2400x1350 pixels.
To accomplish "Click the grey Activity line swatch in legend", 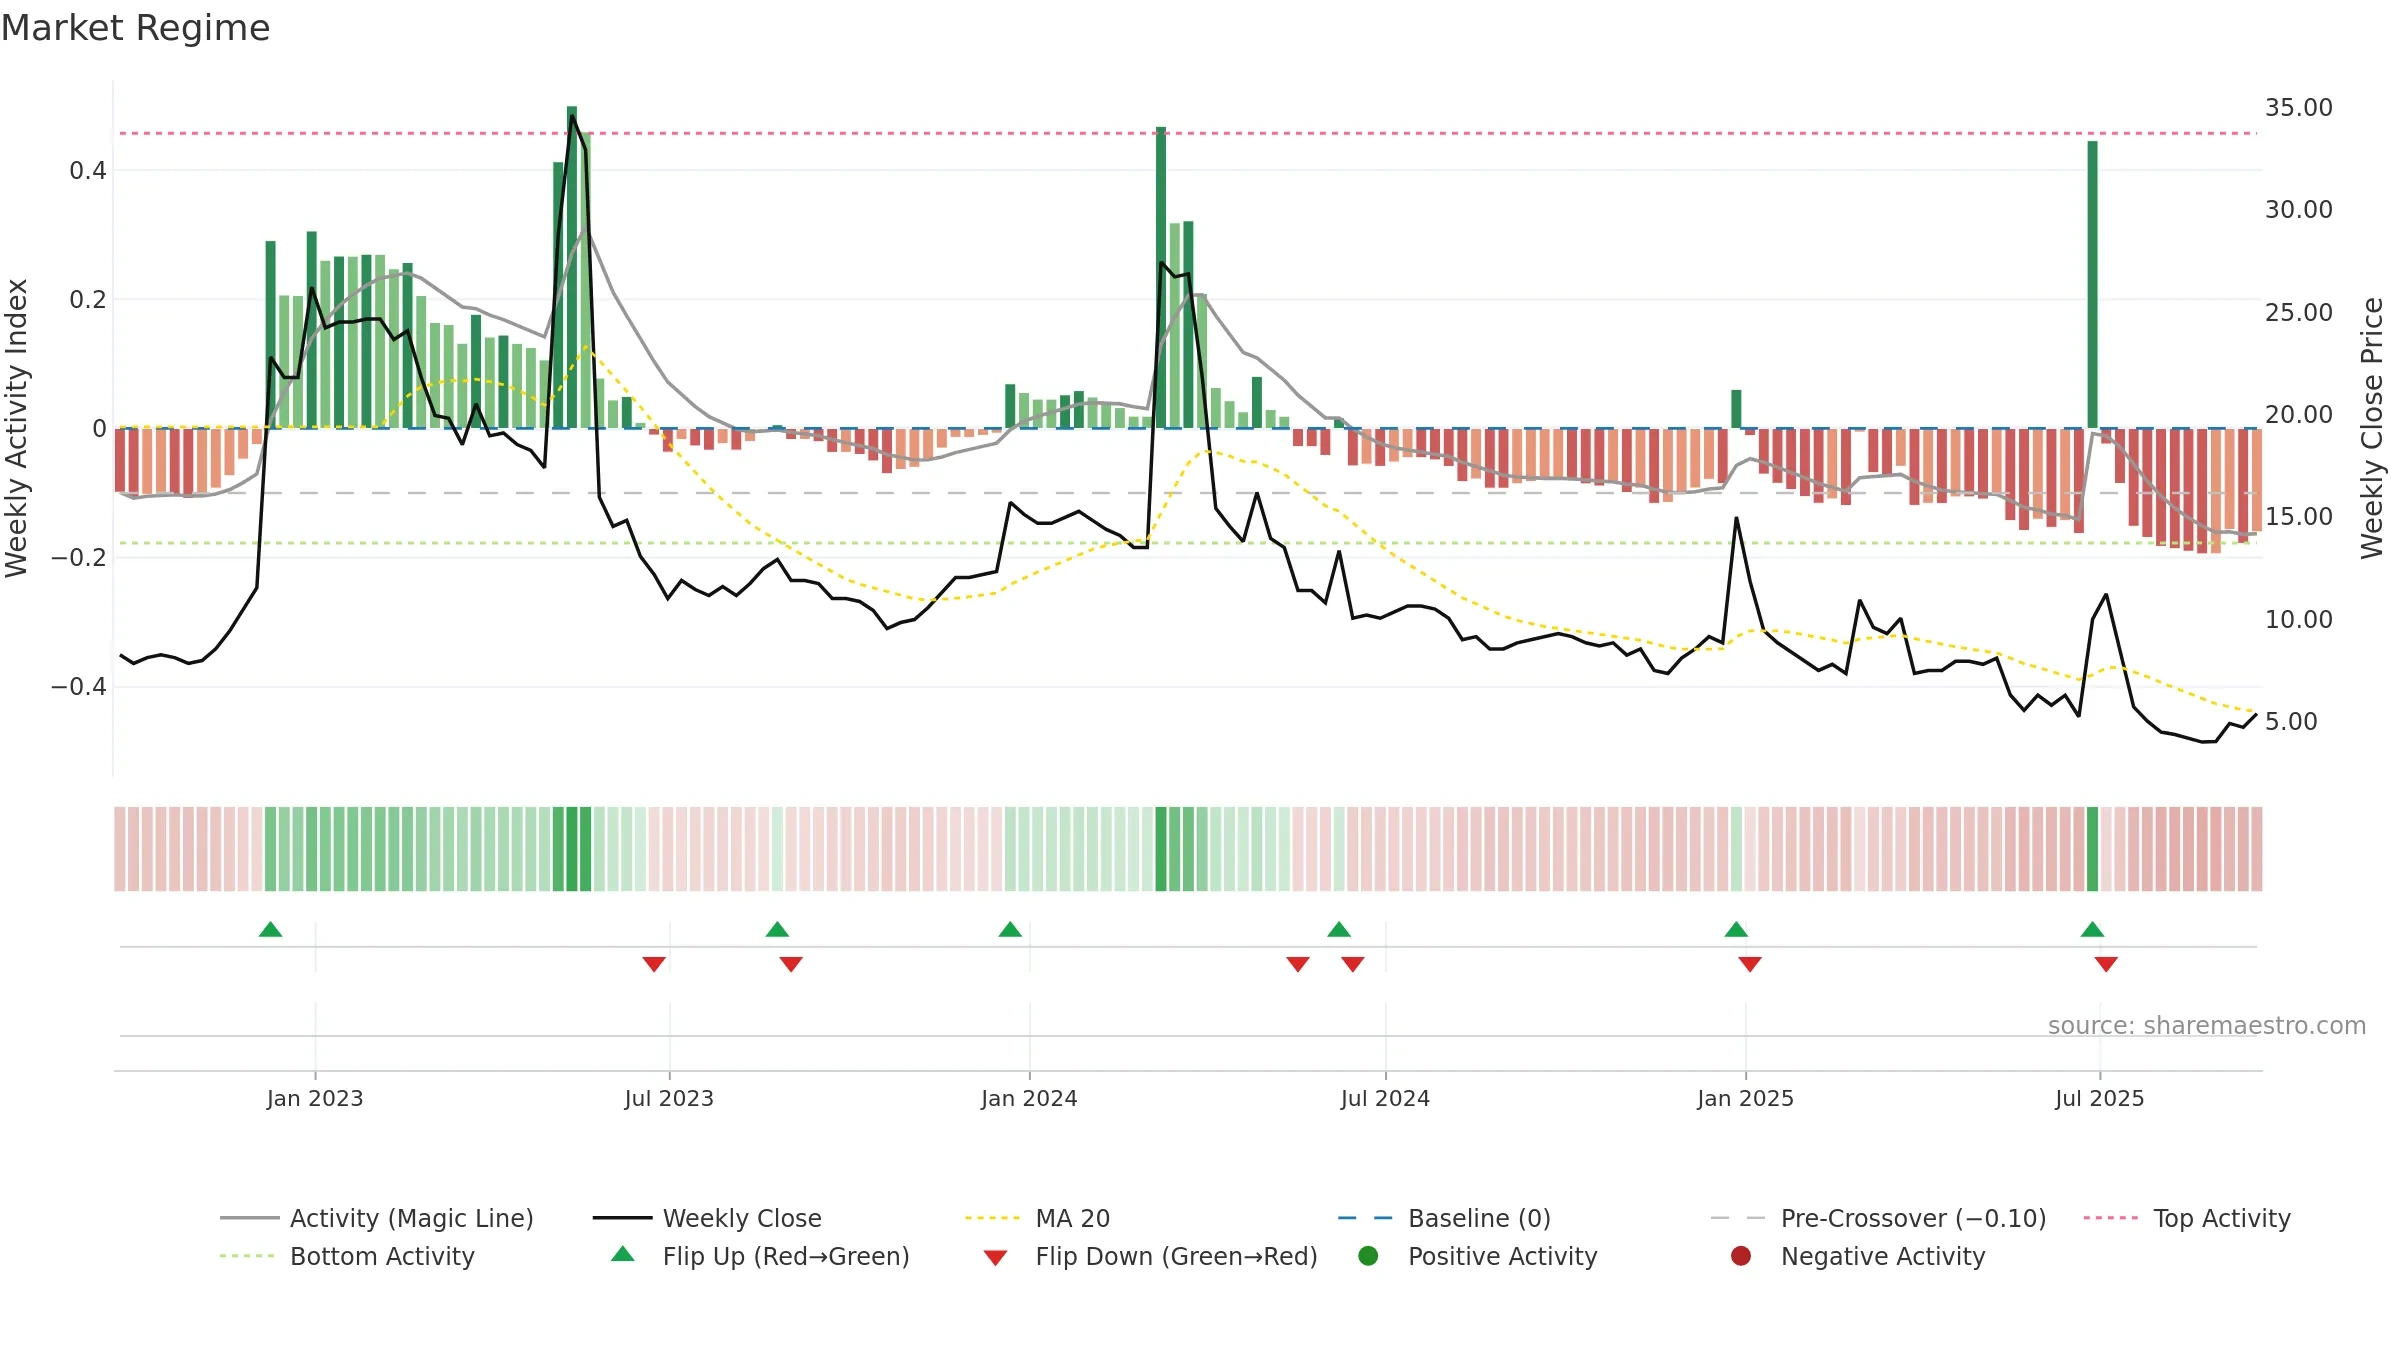I will pos(250,1218).
